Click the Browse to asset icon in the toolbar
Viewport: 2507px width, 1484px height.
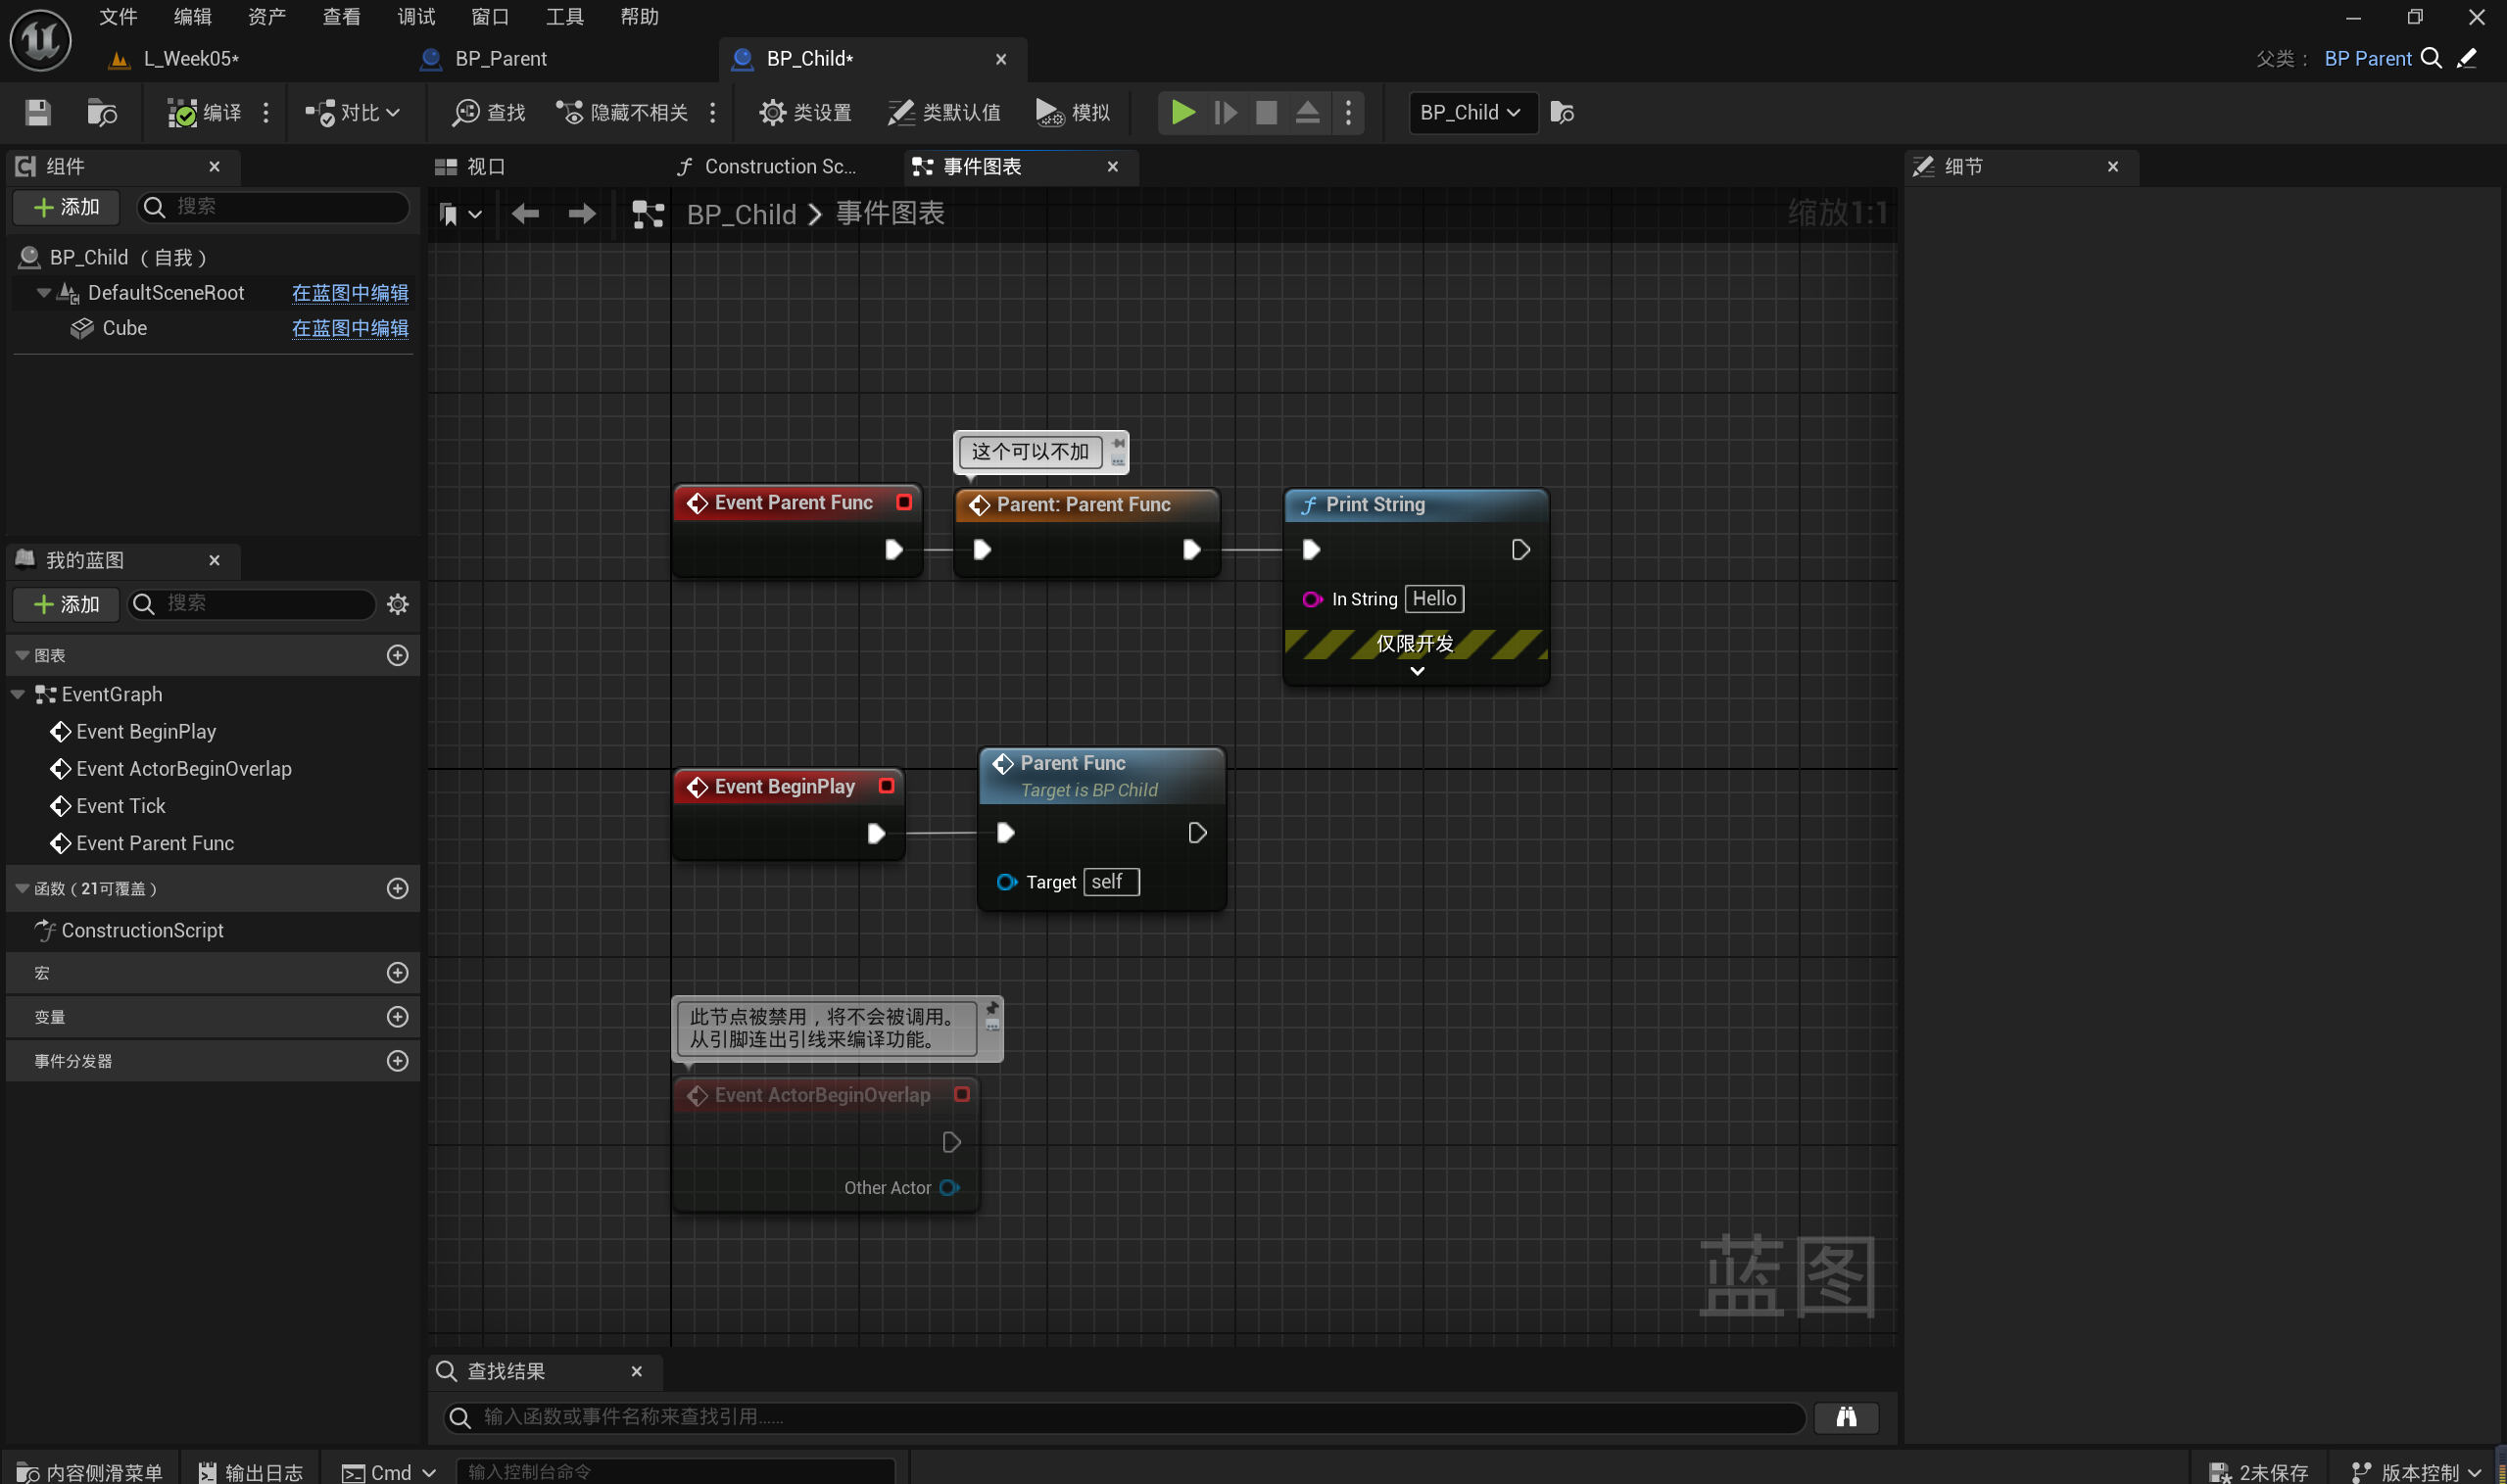click(102, 112)
